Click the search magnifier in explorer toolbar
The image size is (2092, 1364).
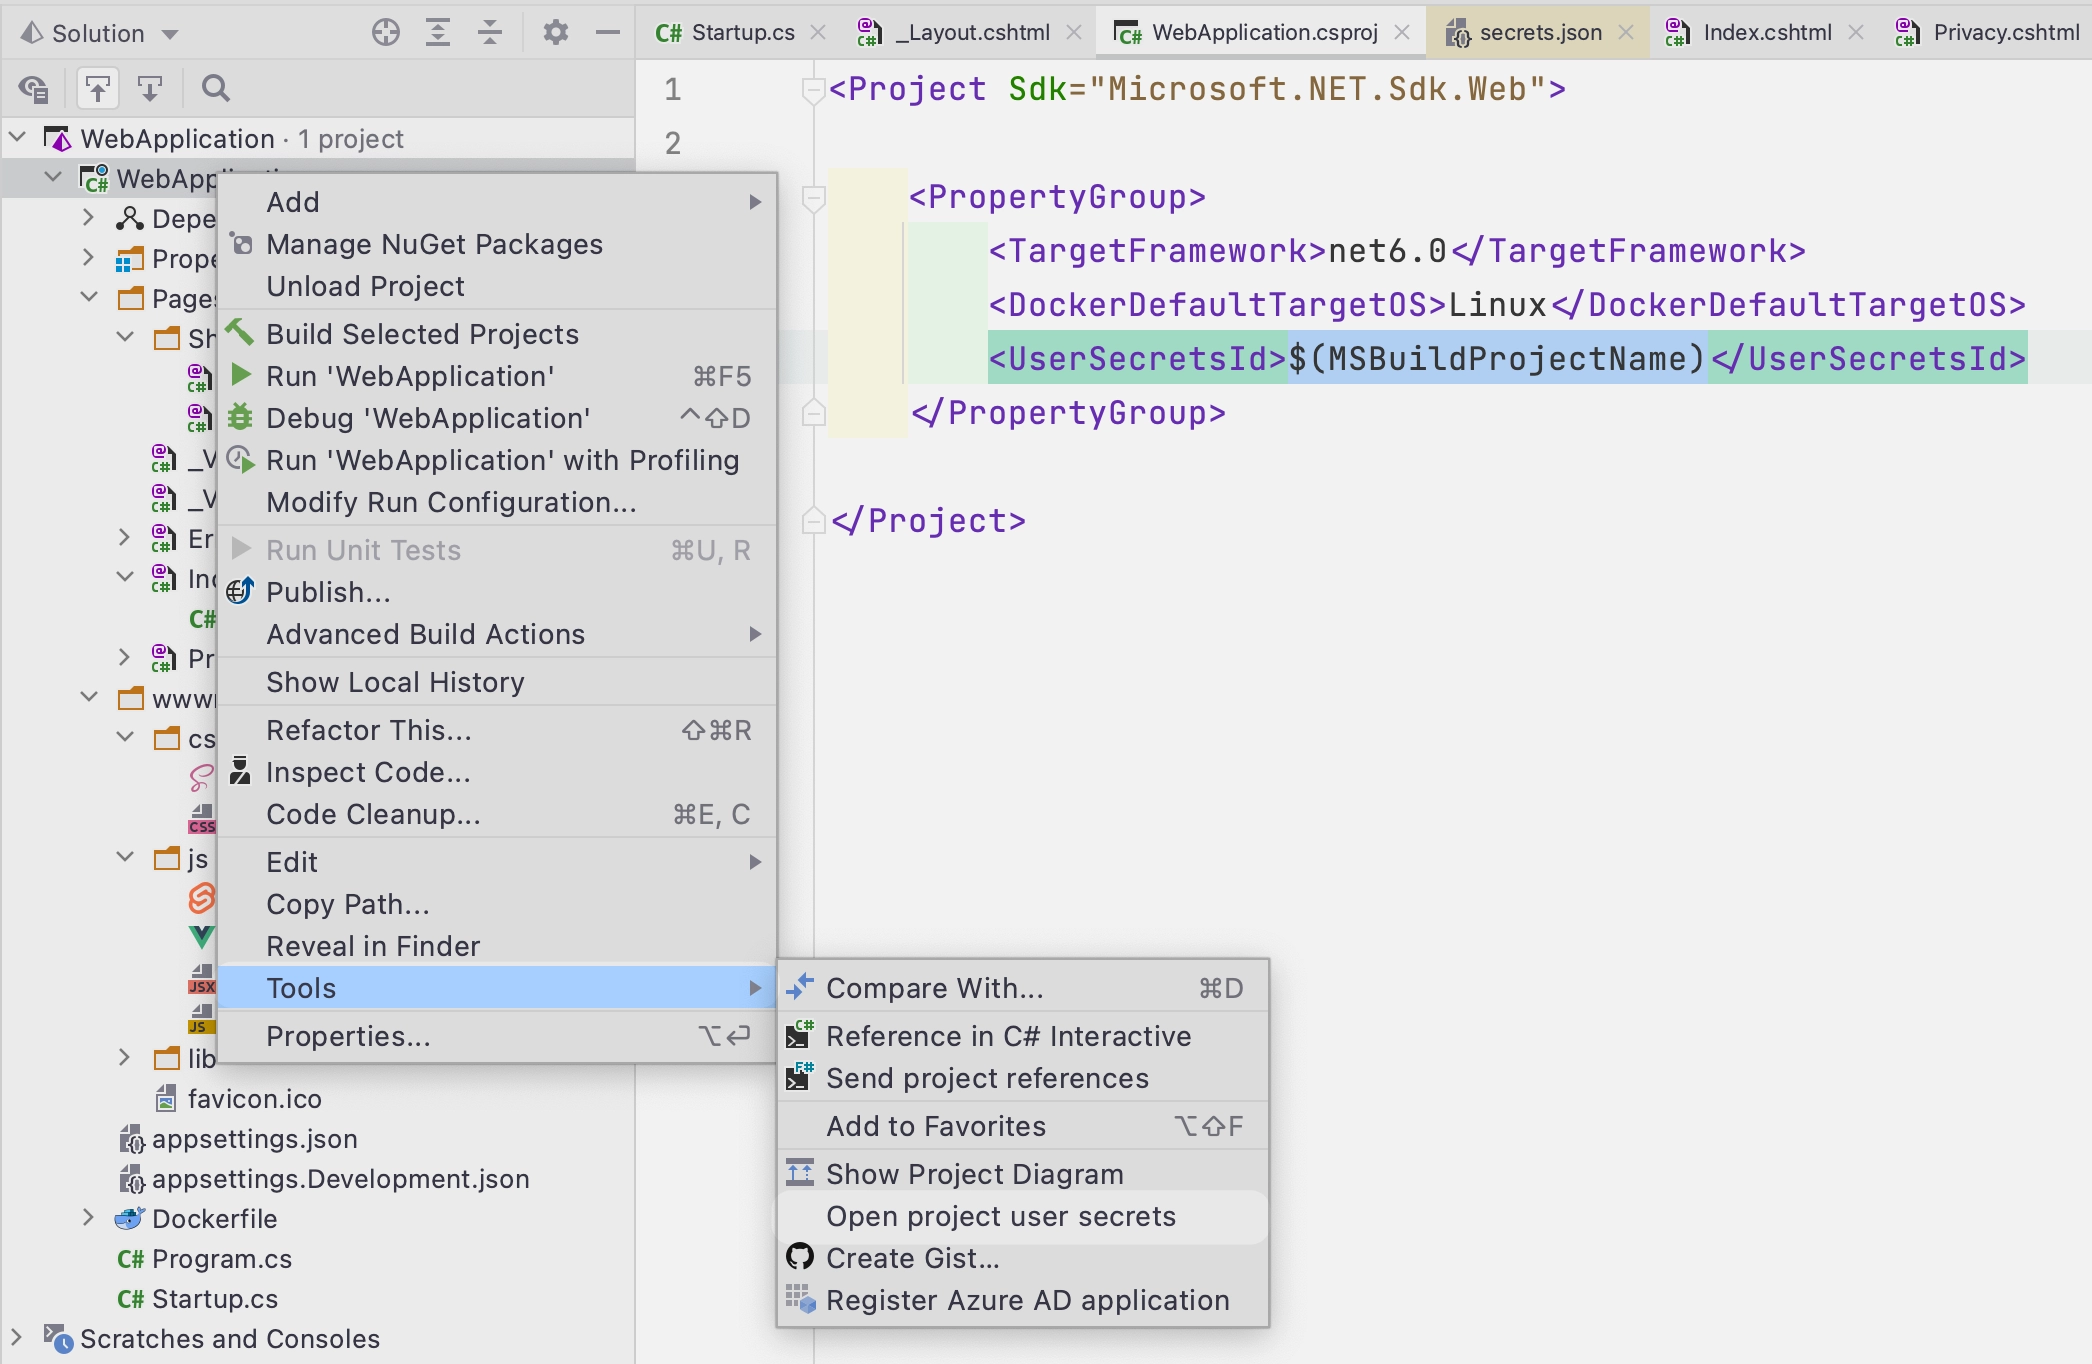[x=215, y=89]
